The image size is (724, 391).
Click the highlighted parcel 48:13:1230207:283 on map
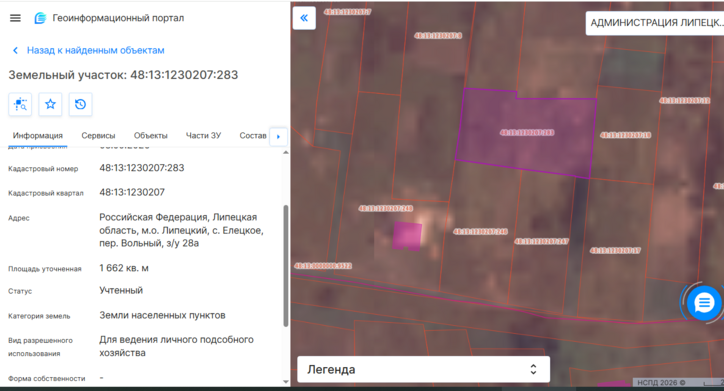[x=526, y=133]
